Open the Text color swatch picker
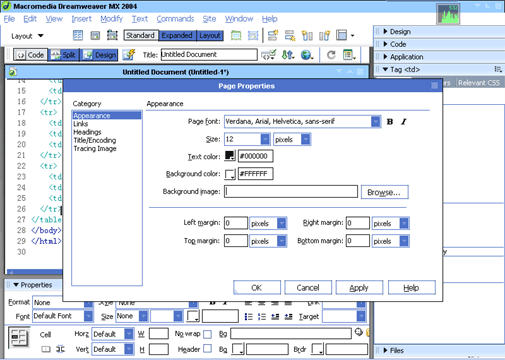This screenshot has width=505, height=360. pos(230,156)
